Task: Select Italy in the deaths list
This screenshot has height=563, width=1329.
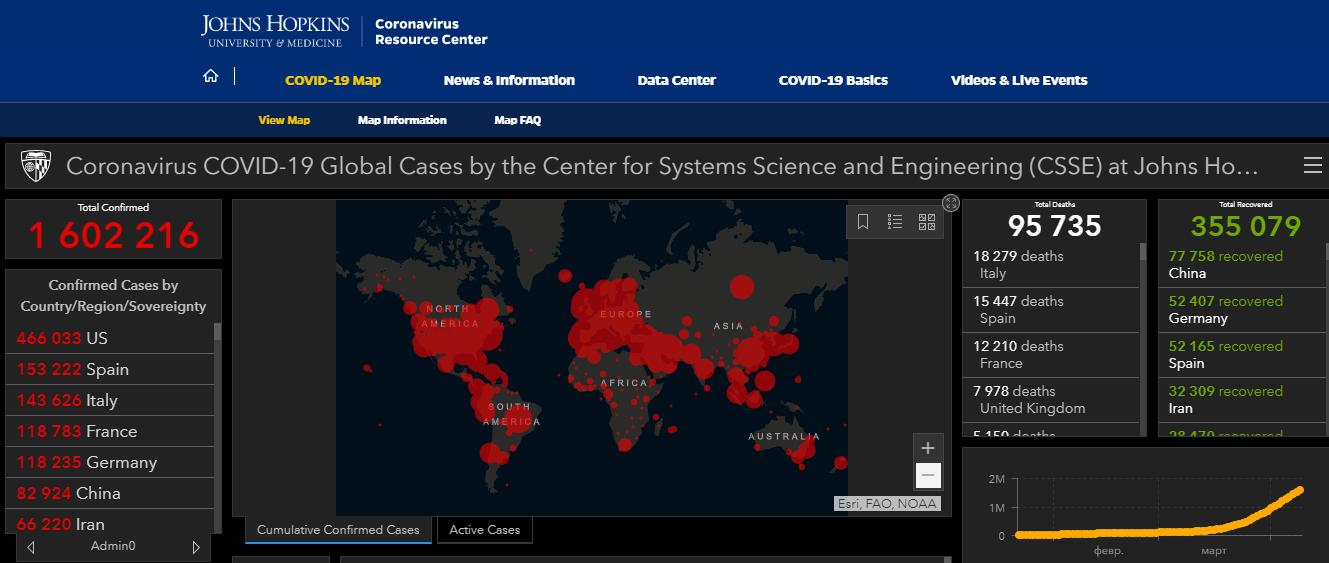Action: point(1050,265)
